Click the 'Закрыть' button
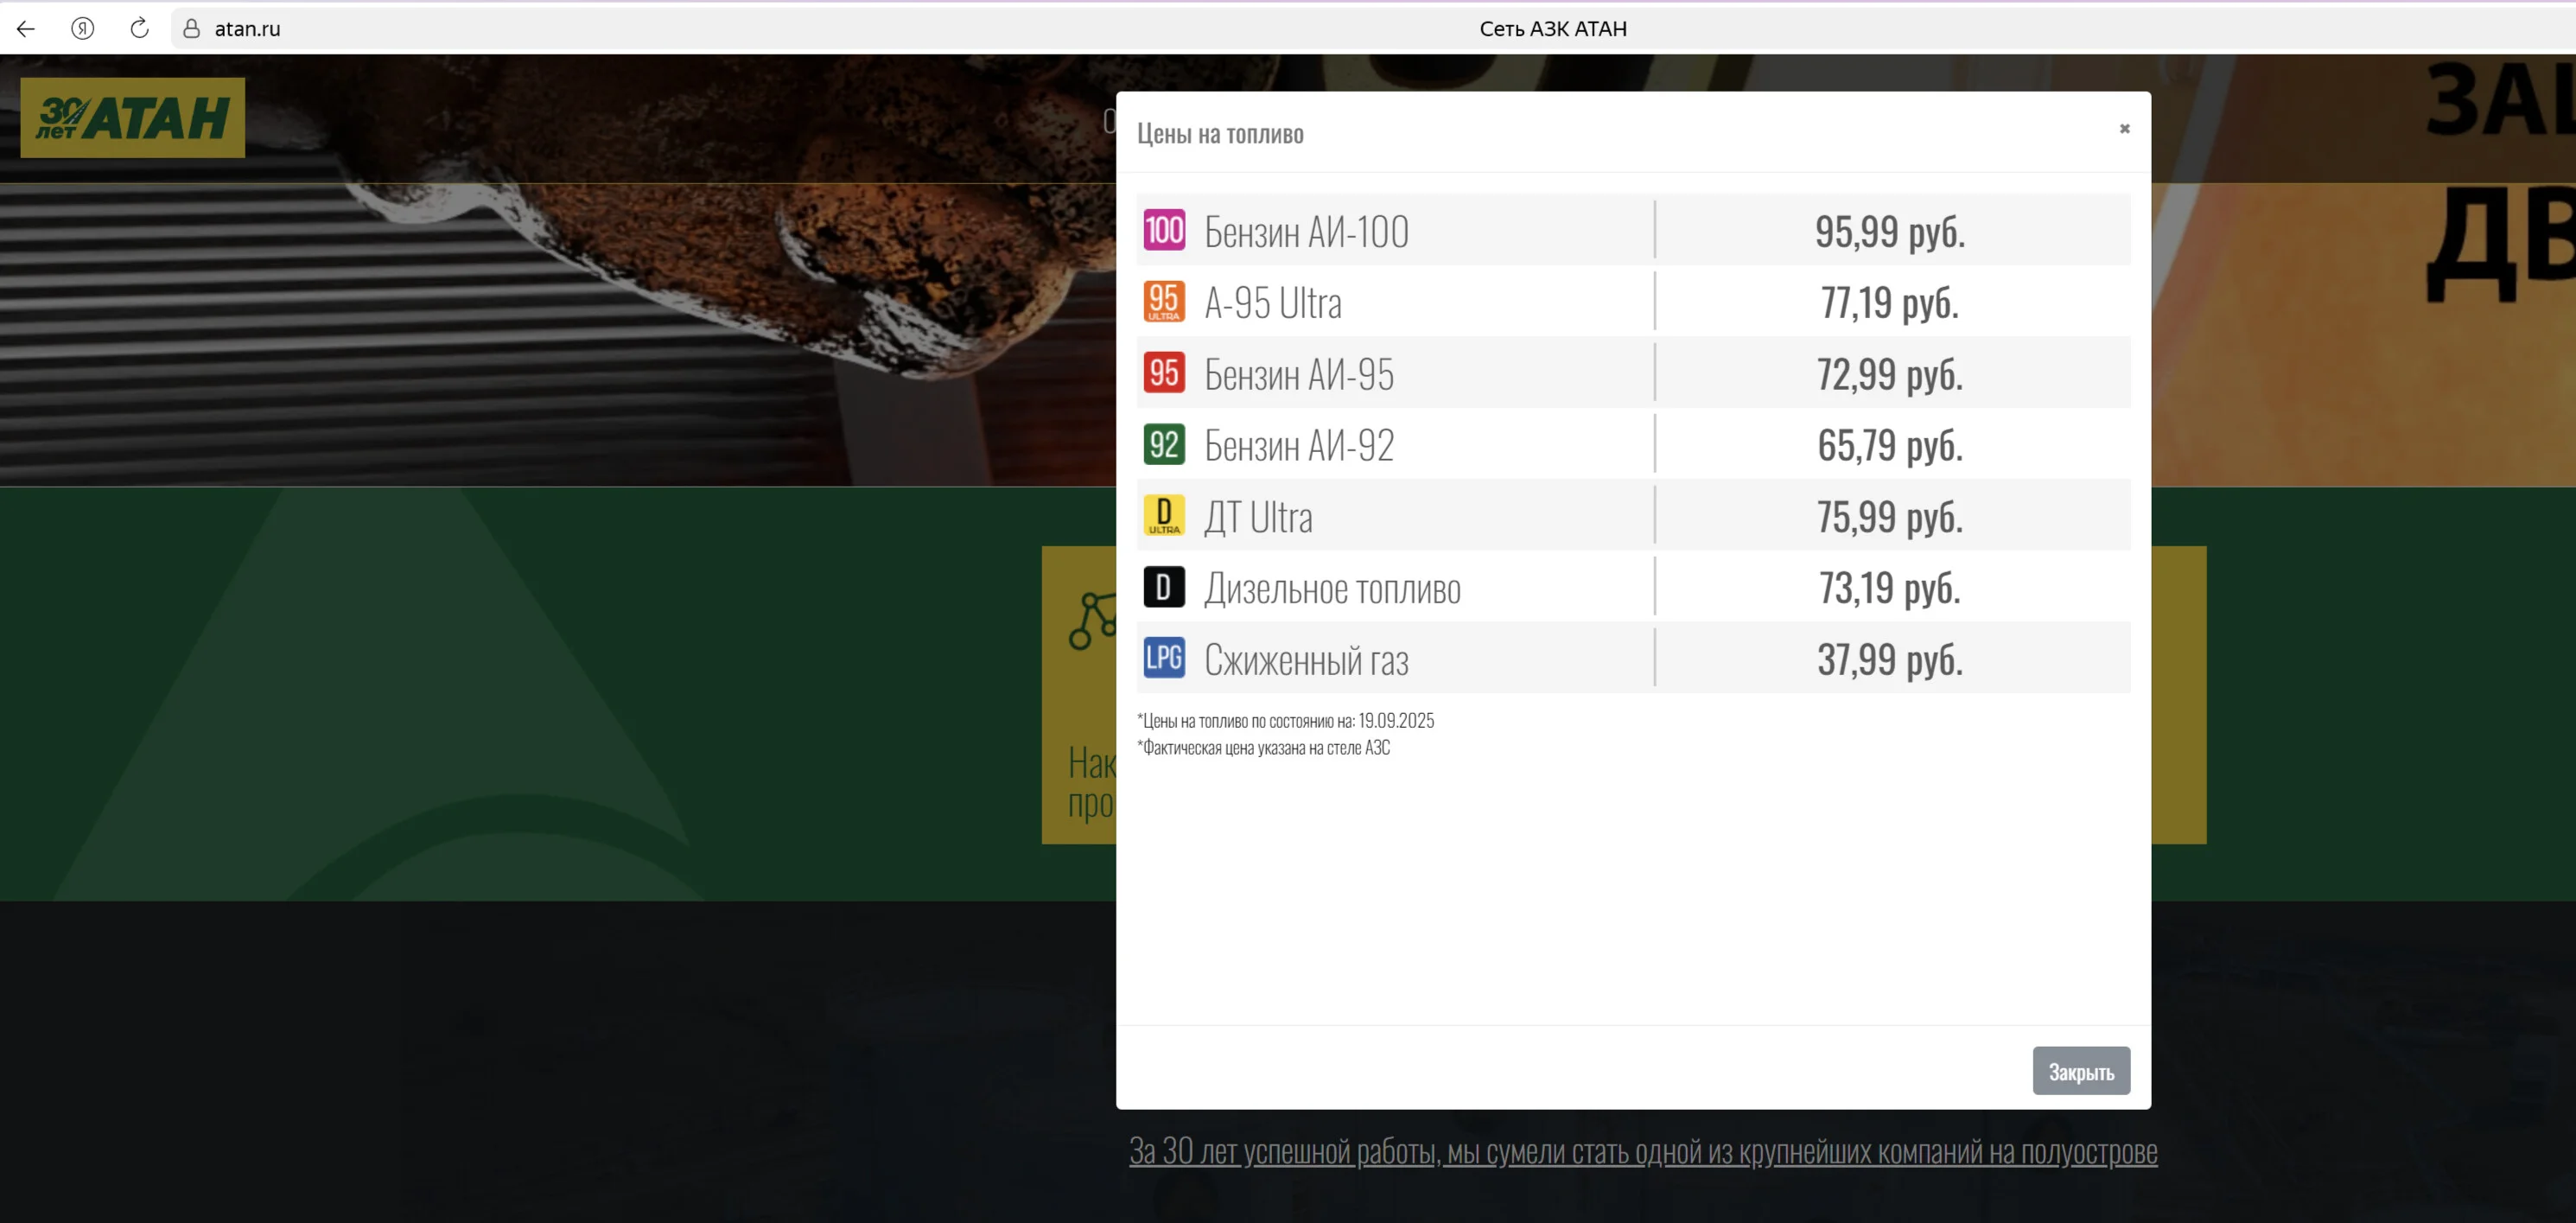This screenshot has height=1223, width=2576. pos(2081,1071)
